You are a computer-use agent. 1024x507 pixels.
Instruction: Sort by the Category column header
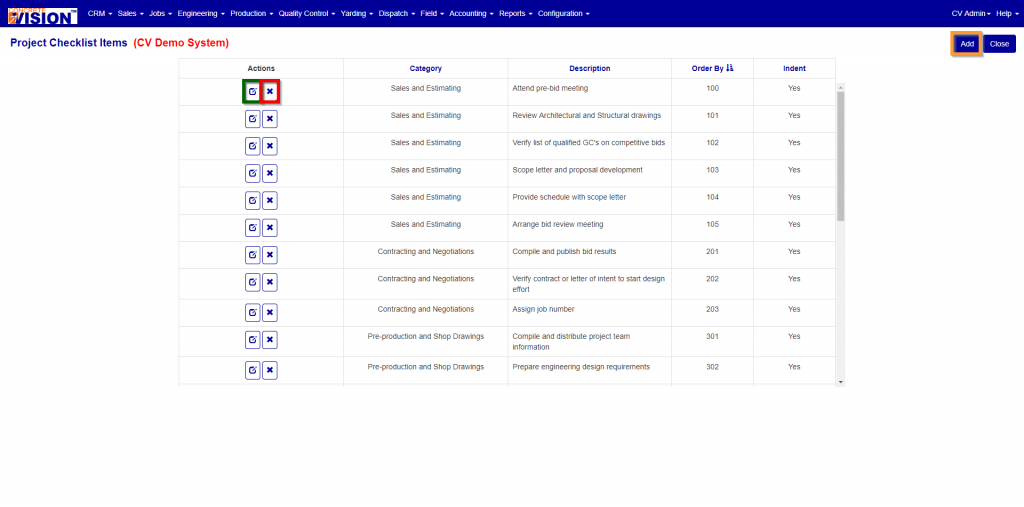pos(426,68)
